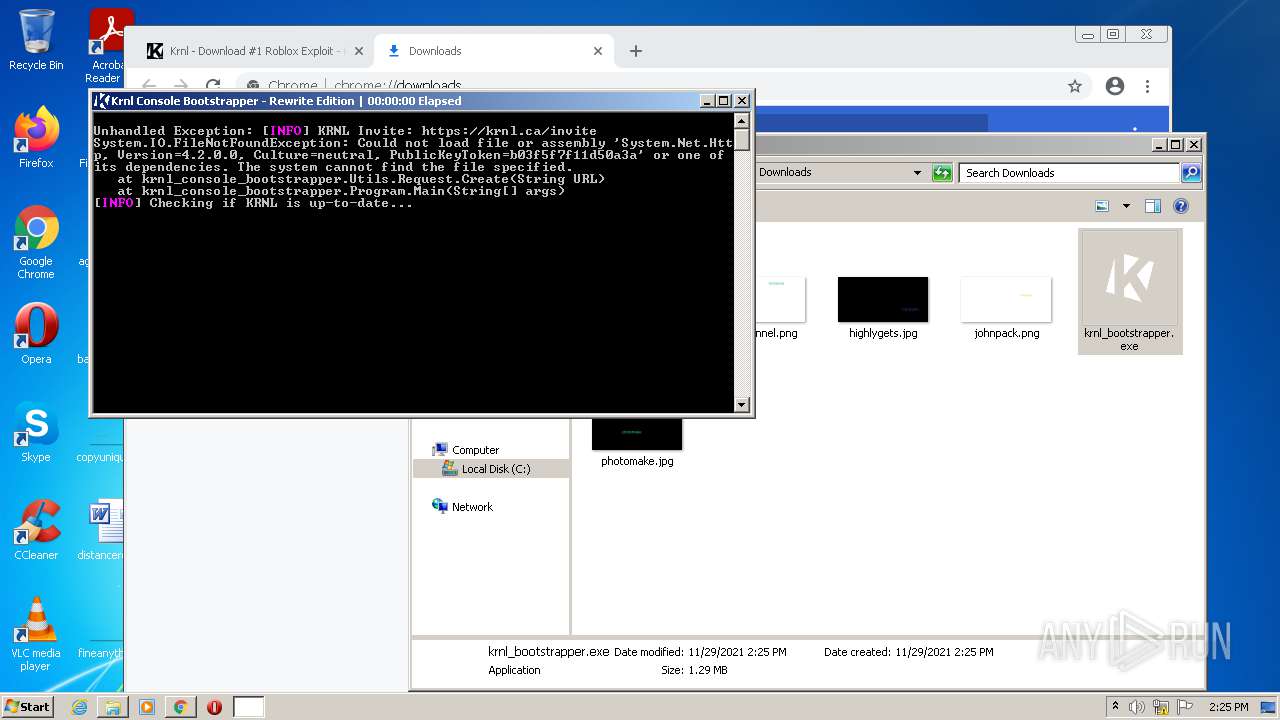Click the volume icon in system tray
This screenshot has height=720, width=1280.
pos(1137,707)
